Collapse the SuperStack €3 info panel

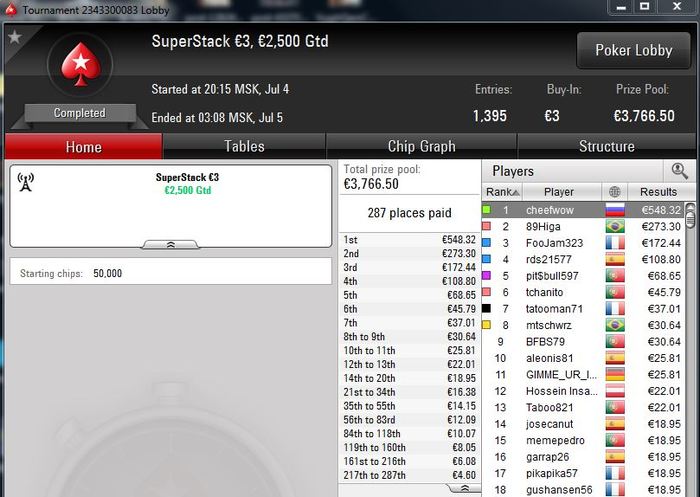pos(171,245)
